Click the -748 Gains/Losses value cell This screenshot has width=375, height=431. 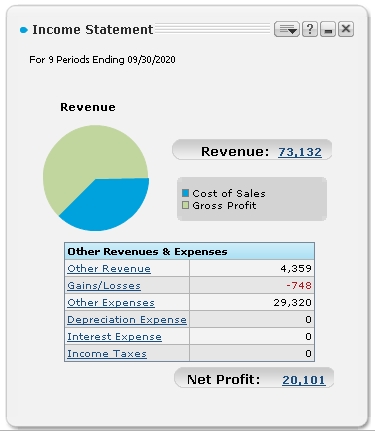coord(252,285)
